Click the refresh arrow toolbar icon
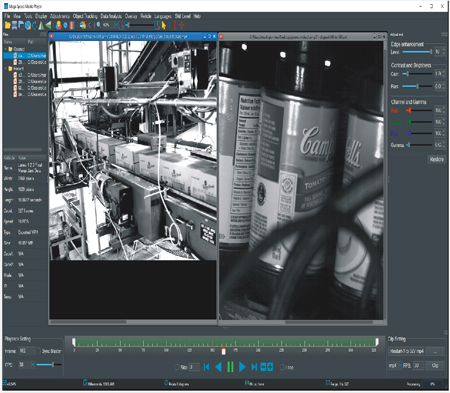Viewport: 450px width, 393px height. point(34,25)
